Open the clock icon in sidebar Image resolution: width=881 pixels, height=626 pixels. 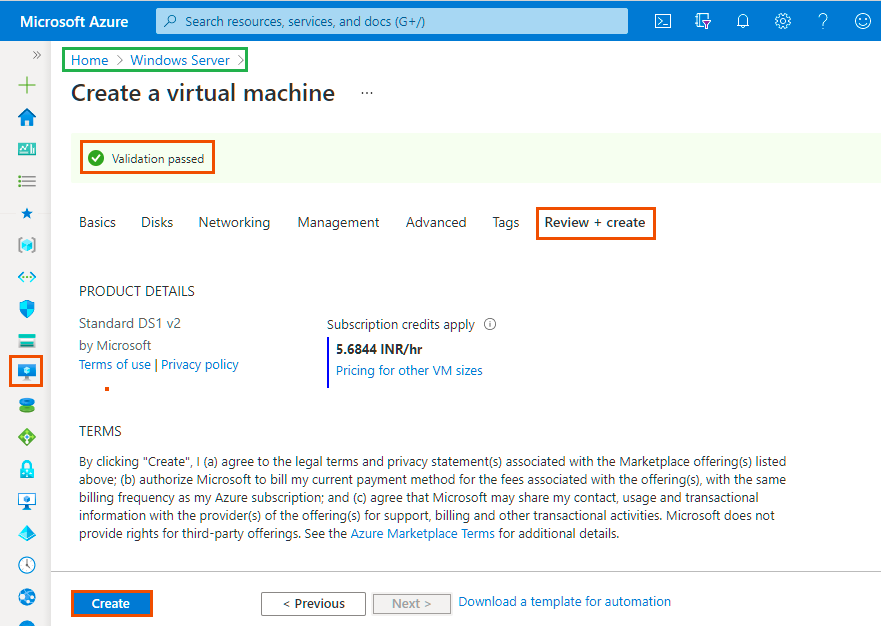tap(27, 565)
